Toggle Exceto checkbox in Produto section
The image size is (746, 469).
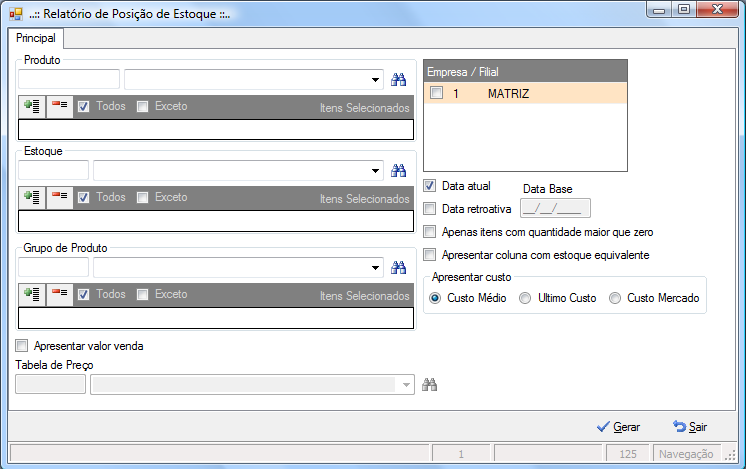142,107
